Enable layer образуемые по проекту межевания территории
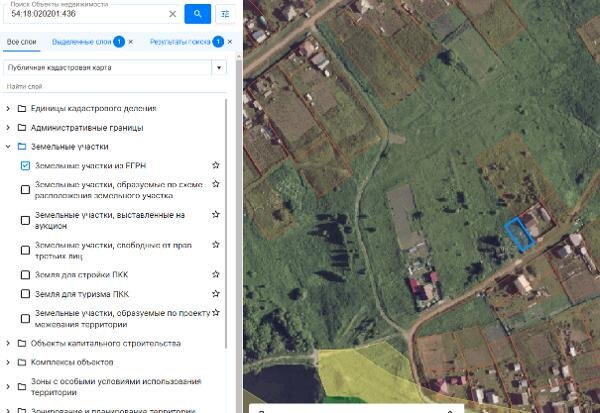This screenshot has height=413, width=600. [25, 318]
